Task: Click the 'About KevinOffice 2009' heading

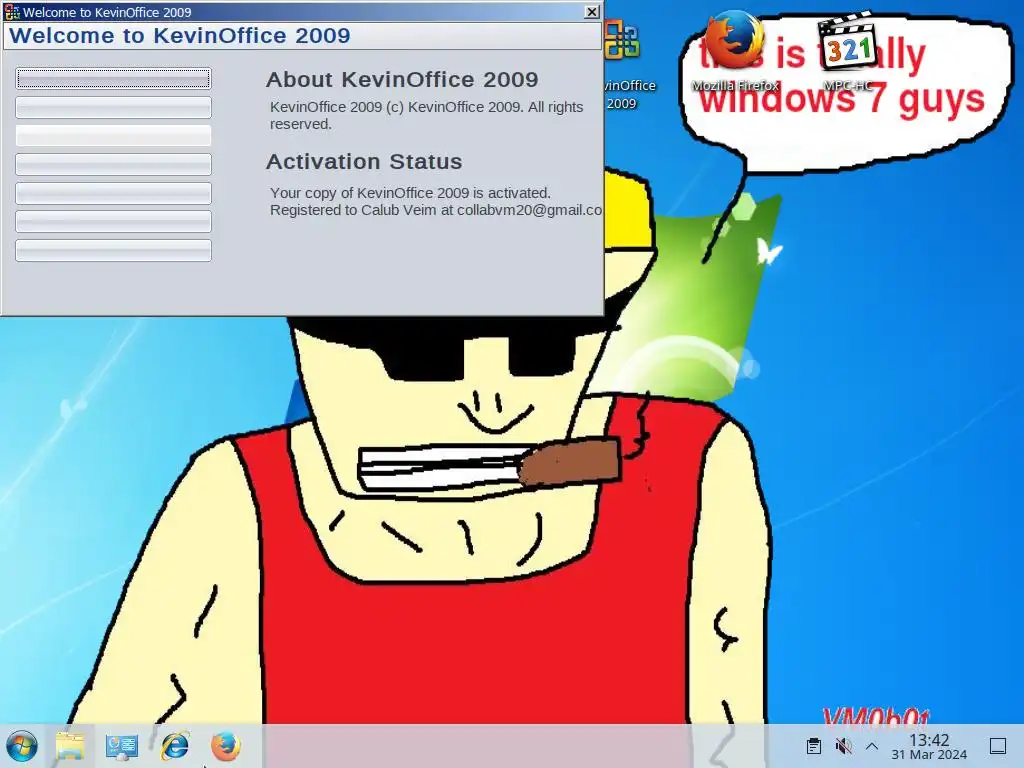Action: point(402,80)
